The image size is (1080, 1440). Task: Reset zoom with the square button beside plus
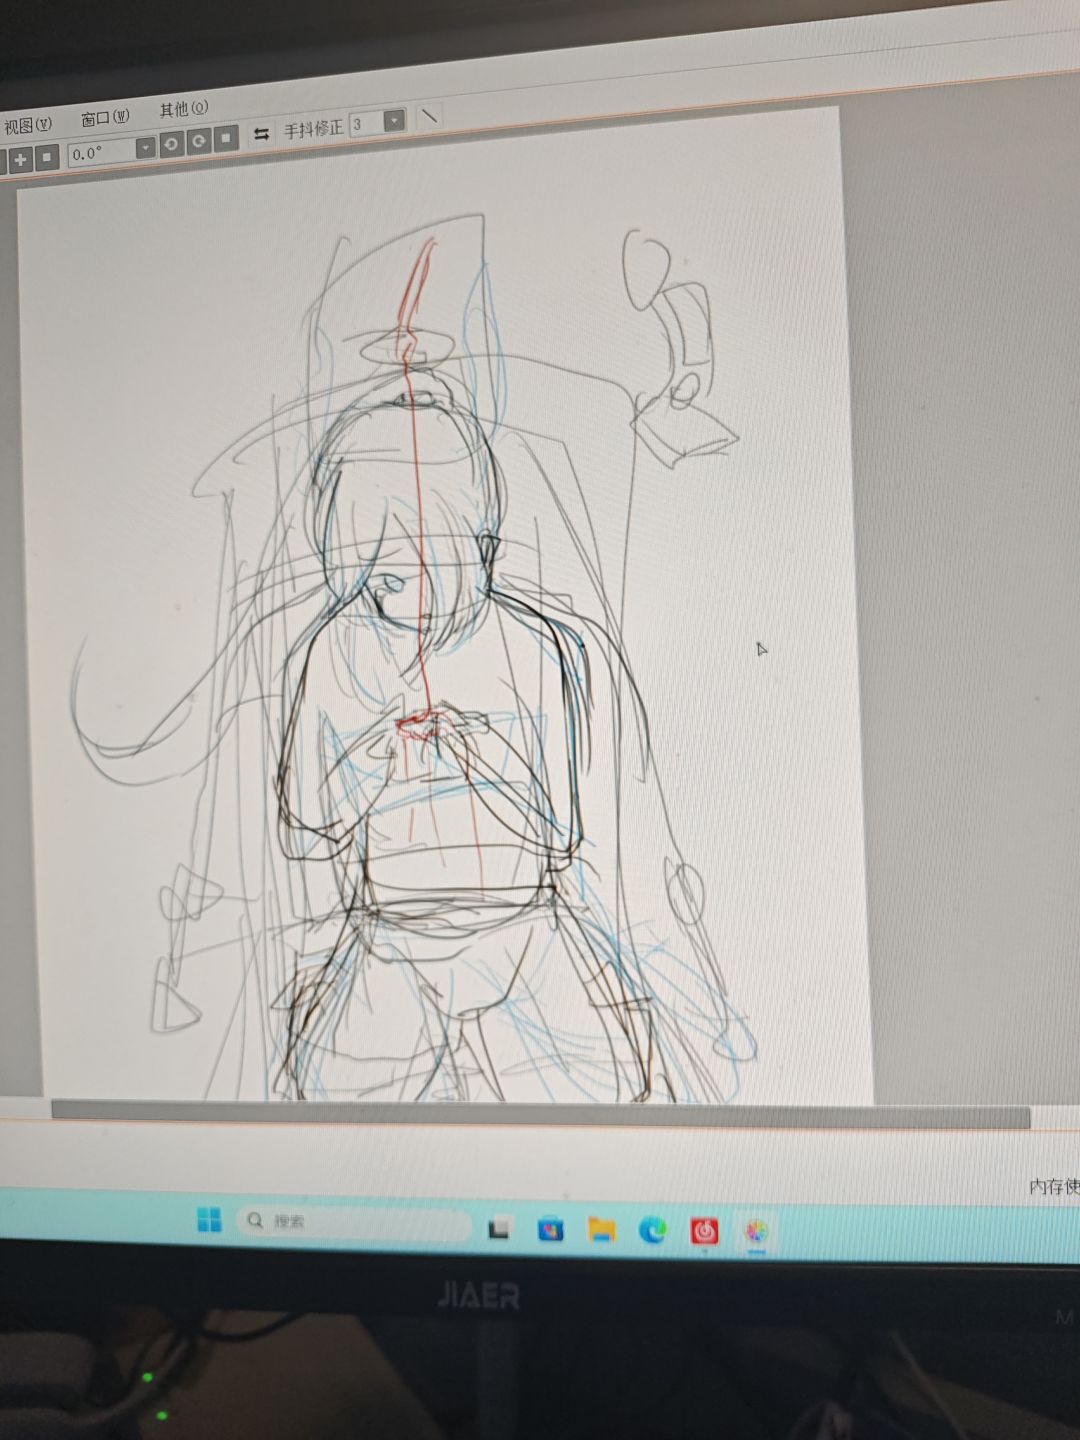click(47, 157)
